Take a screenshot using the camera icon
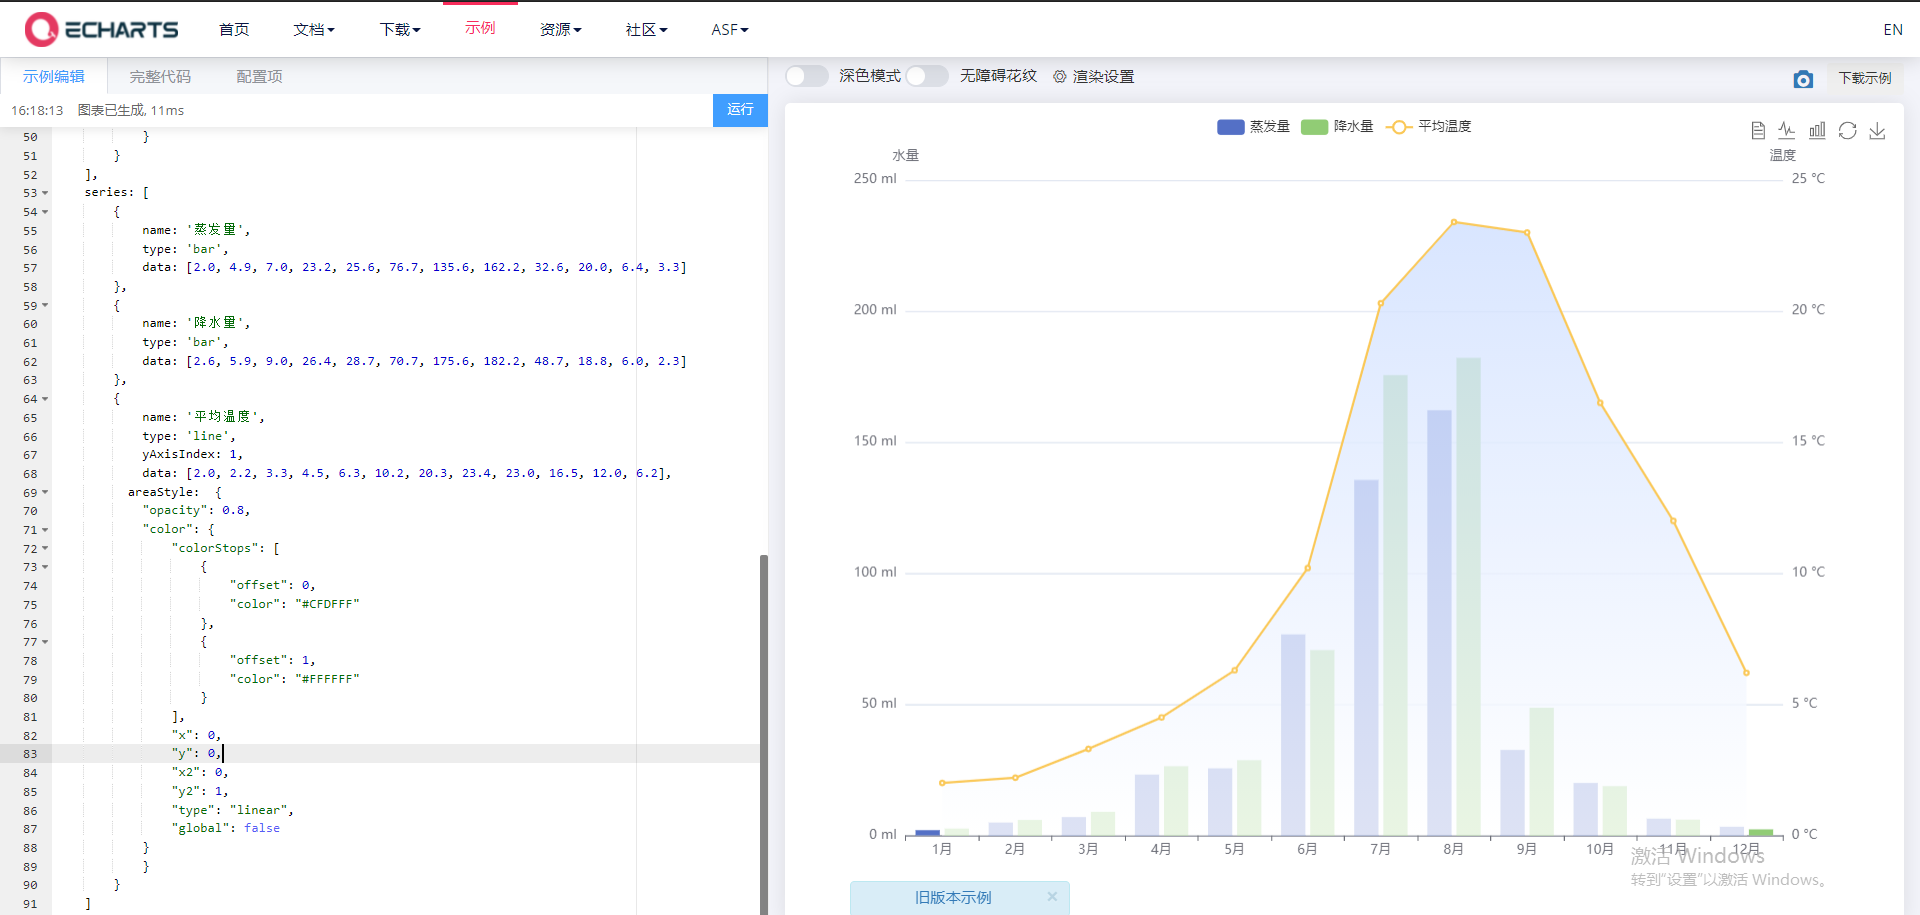 click(x=1804, y=79)
